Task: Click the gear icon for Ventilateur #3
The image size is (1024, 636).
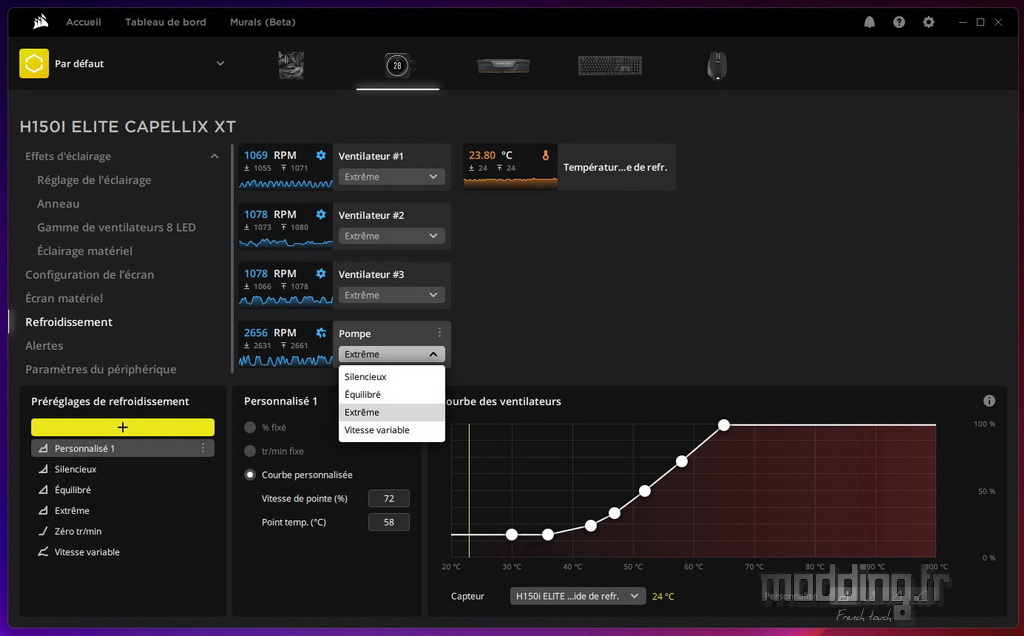Action: [321, 274]
